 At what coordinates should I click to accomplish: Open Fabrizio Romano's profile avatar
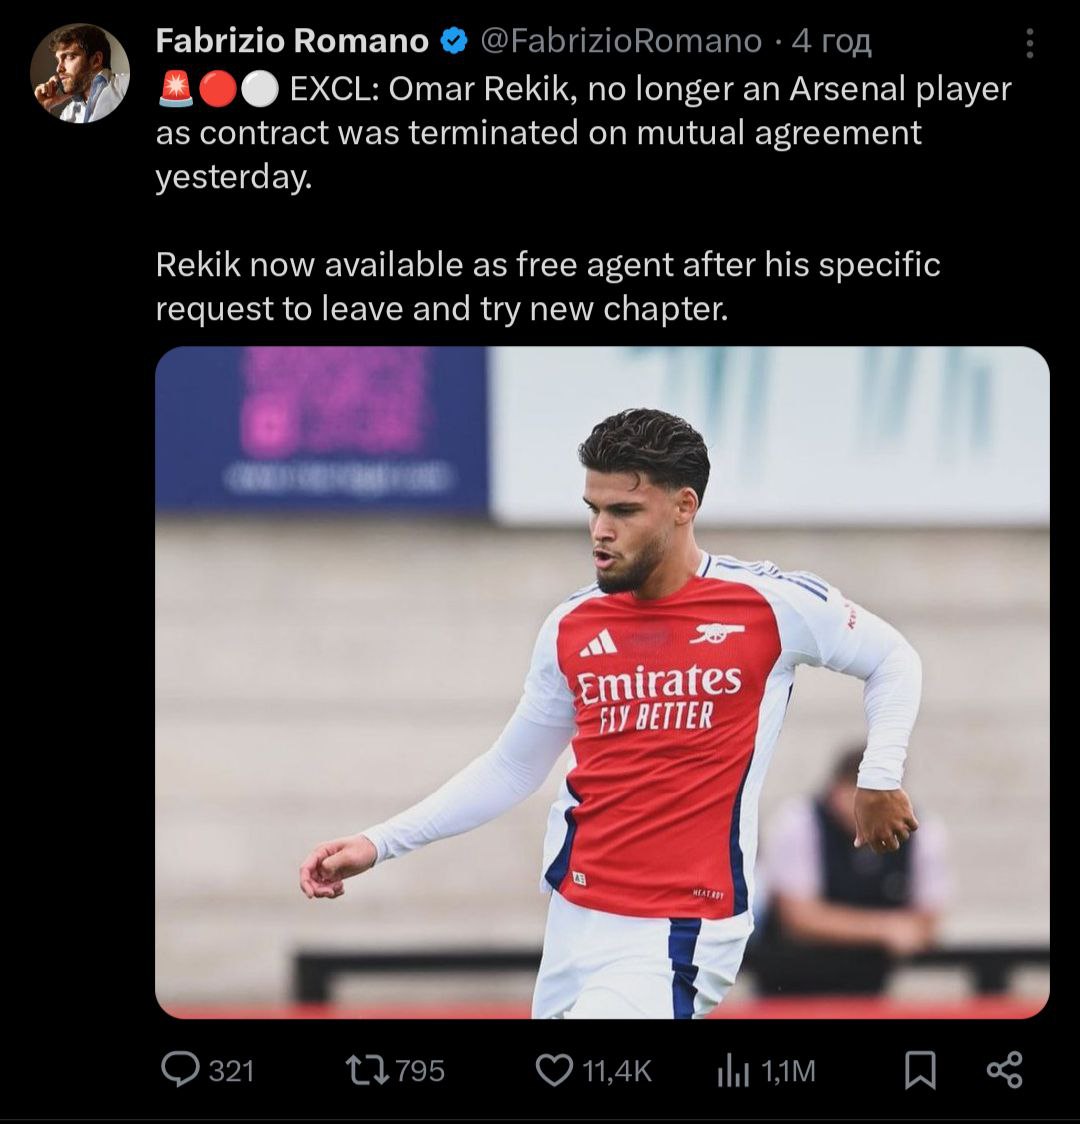(x=79, y=73)
